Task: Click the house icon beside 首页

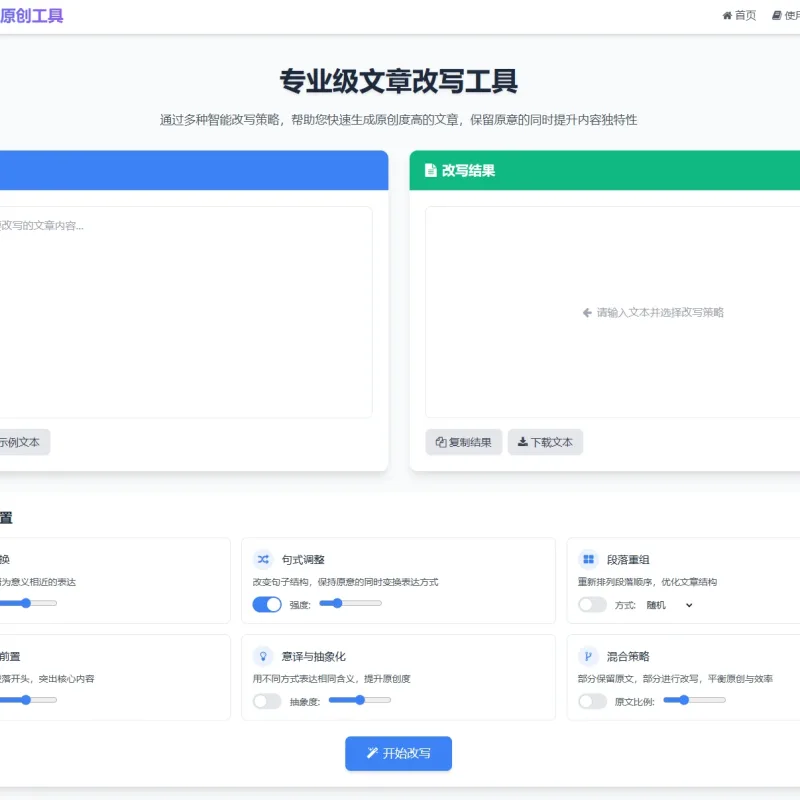Action: click(728, 16)
